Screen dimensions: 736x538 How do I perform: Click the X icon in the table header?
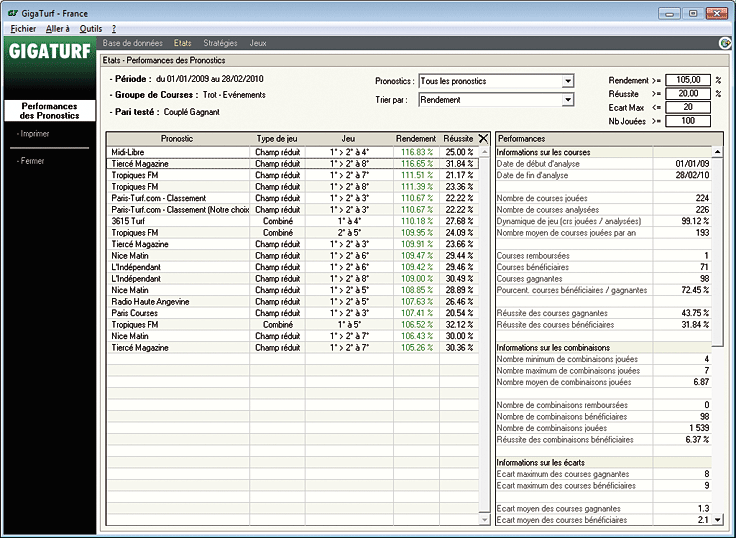click(483, 138)
